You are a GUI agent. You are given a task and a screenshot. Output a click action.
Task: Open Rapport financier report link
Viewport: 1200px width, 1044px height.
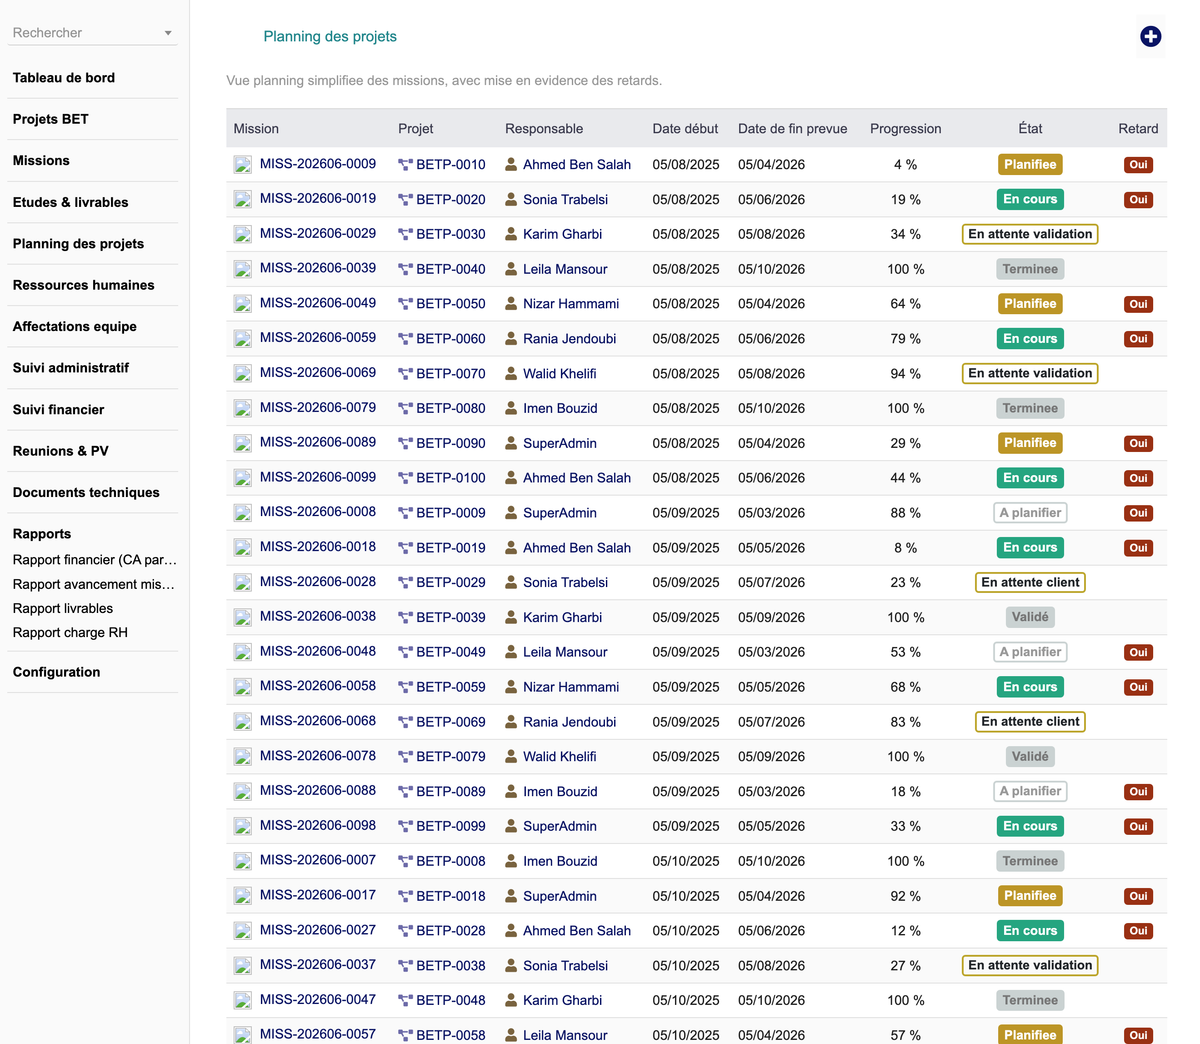(x=94, y=560)
